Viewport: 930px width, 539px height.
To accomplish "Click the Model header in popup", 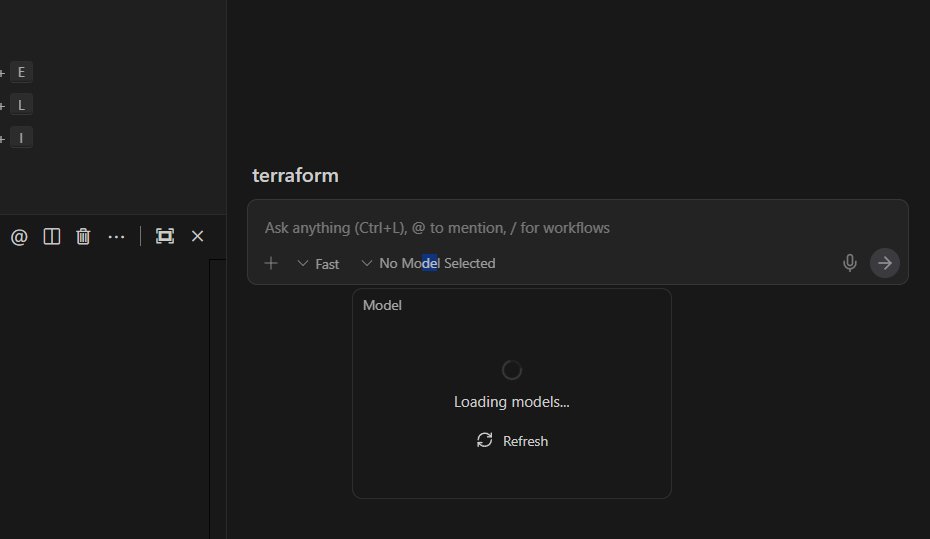I will [382, 305].
